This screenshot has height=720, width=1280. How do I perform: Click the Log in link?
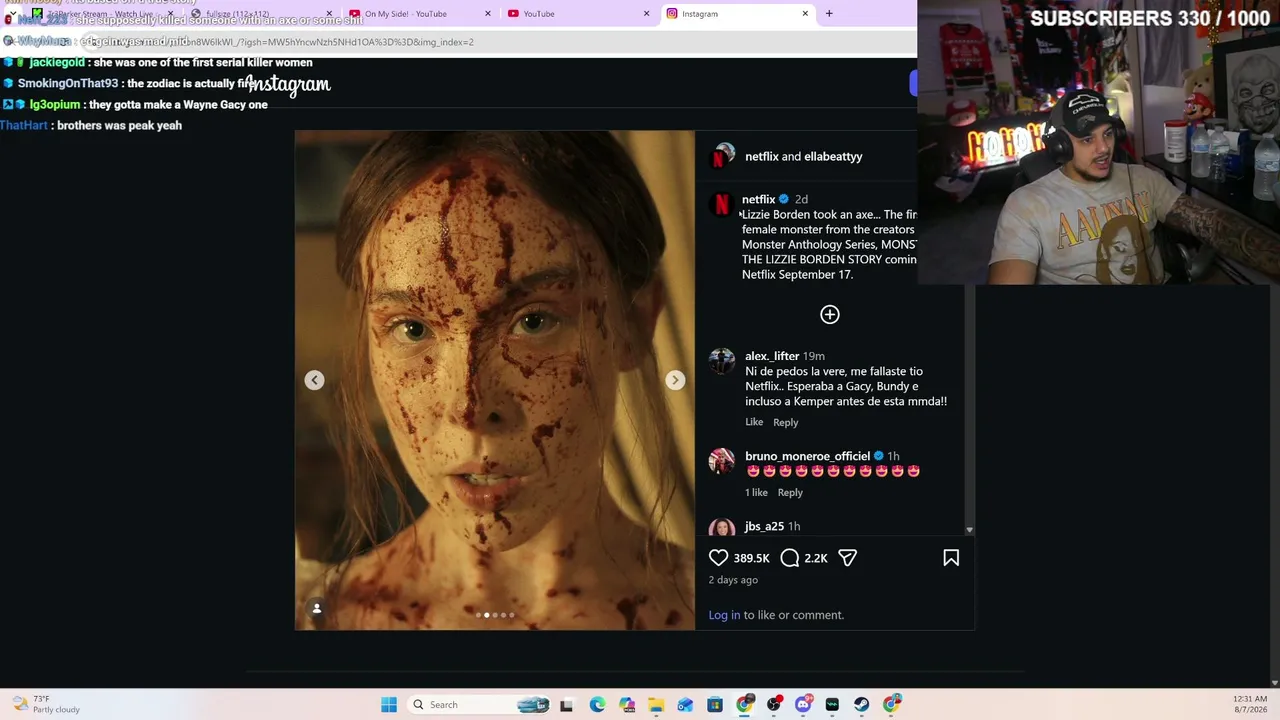(x=724, y=615)
